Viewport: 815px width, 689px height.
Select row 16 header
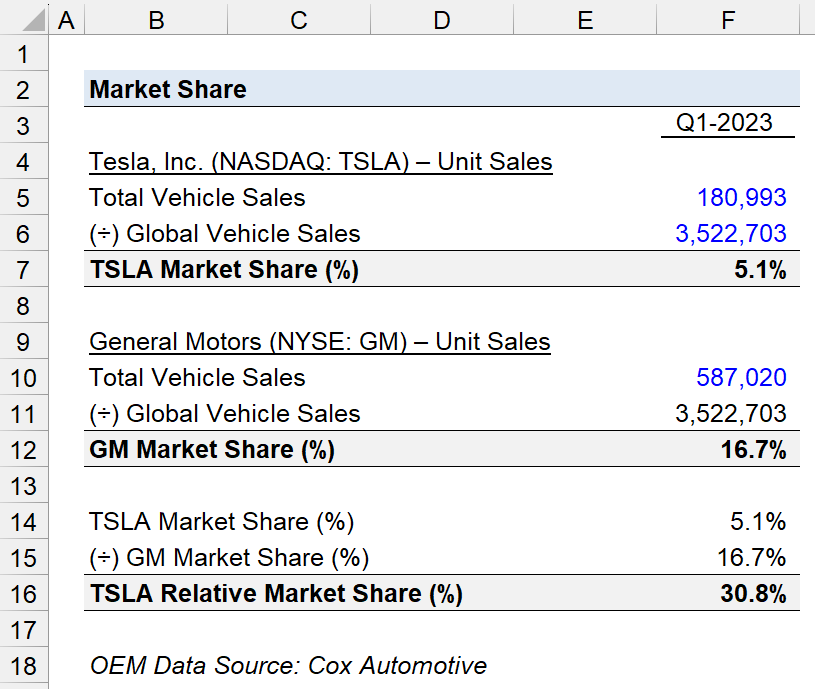click(24, 594)
